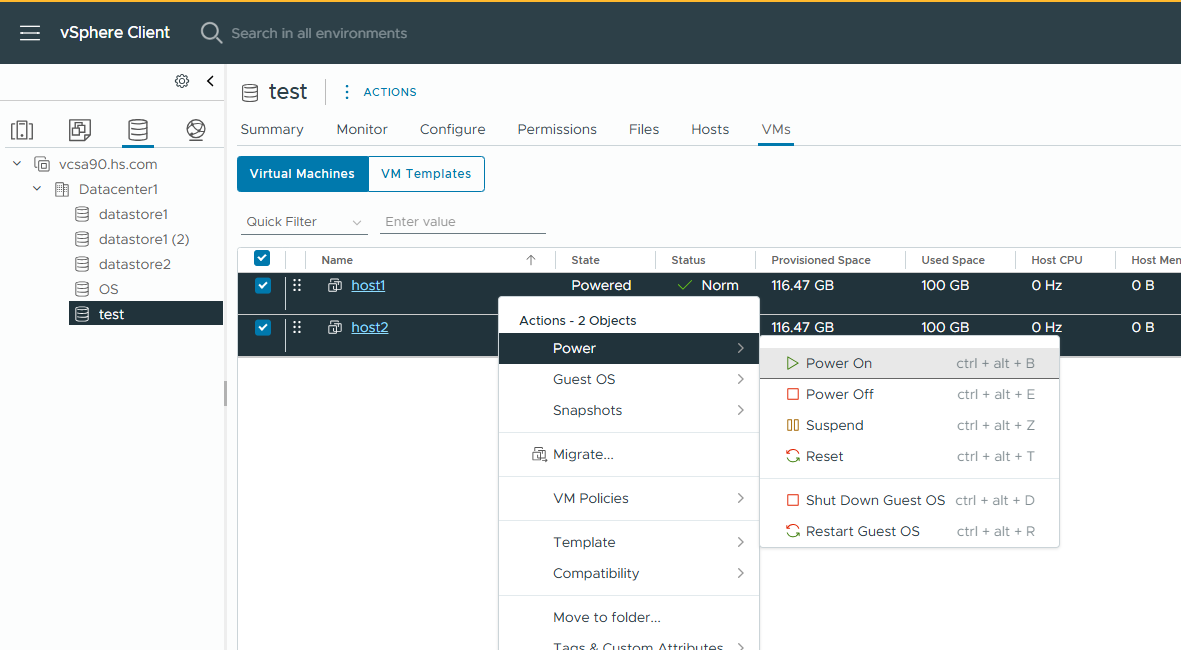Click the Datacenter1 datacenter icon
Viewport: 1181px width, 650px height.
pos(63,189)
